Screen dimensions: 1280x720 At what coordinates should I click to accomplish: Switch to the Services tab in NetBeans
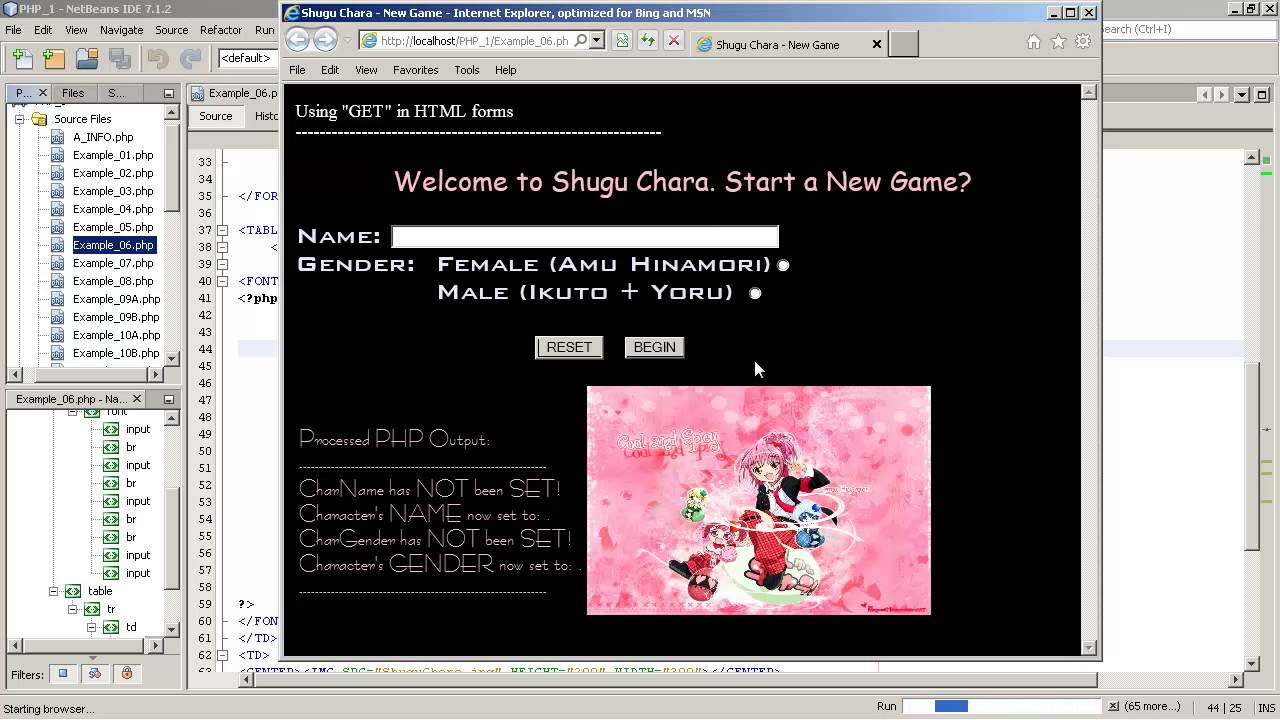pyautogui.click(x=116, y=93)
